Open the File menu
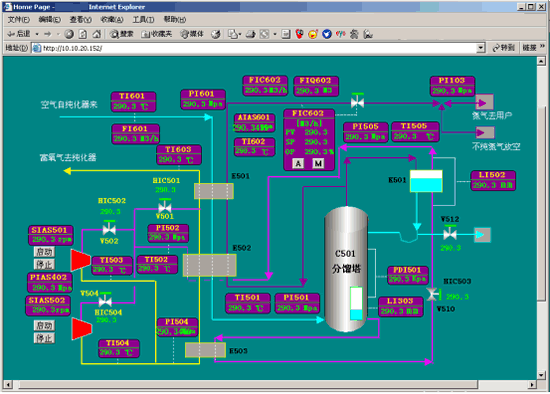This screenshot has height=394, width=550. point(19,20)
